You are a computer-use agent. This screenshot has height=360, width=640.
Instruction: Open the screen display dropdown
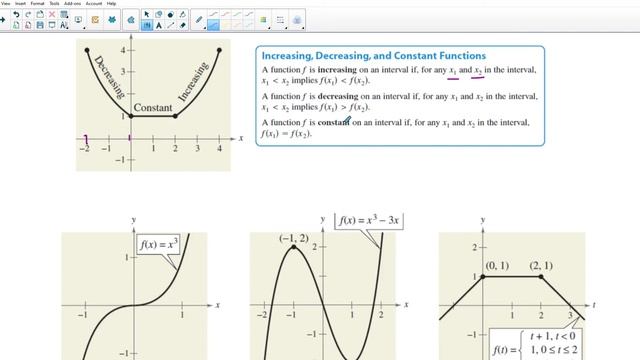(x=79, y=20)
